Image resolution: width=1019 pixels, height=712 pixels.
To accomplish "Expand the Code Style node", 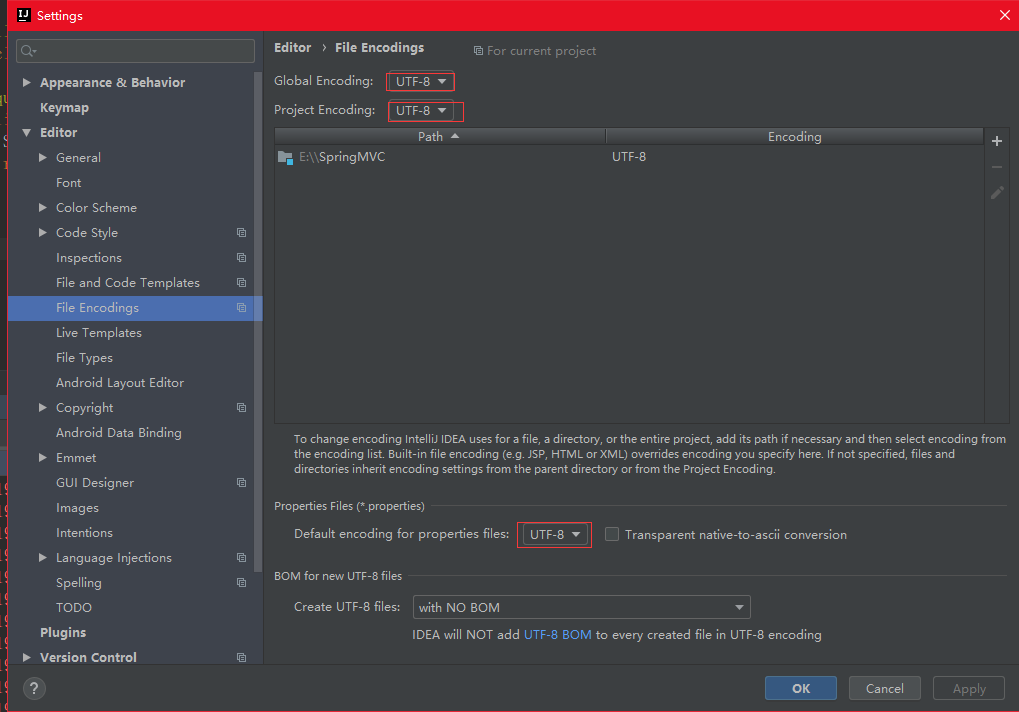I will tap(43, 233).
